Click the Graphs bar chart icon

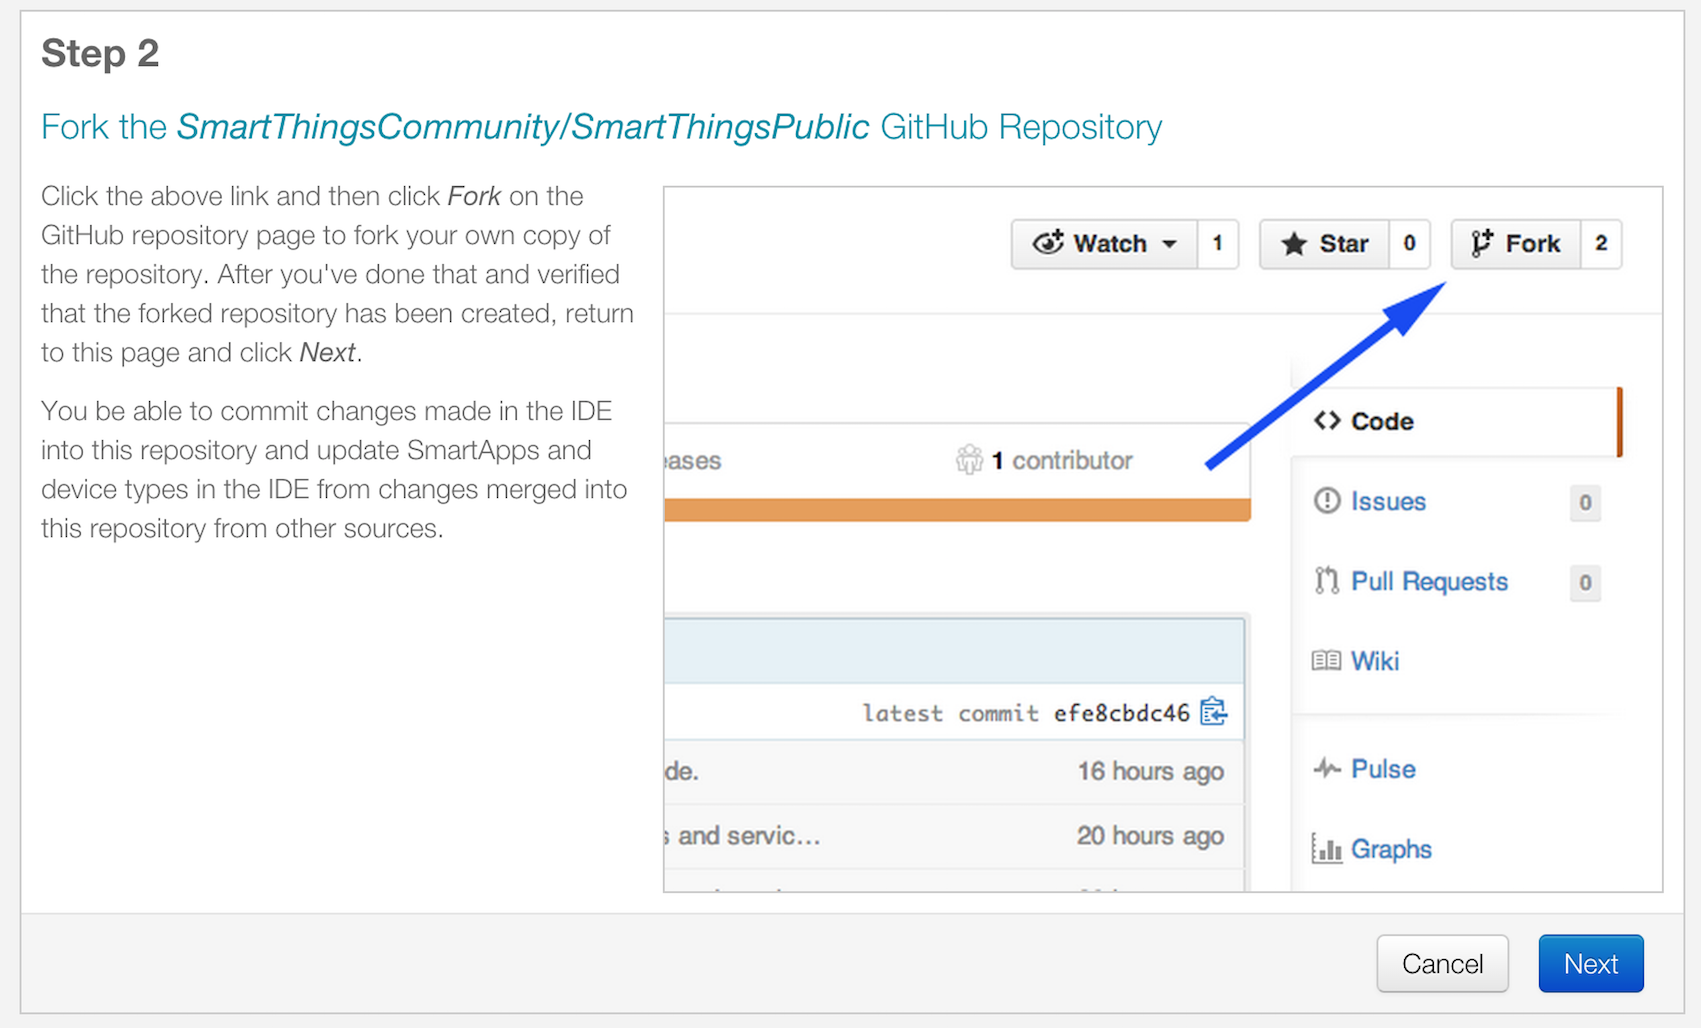click(1326, 849)
